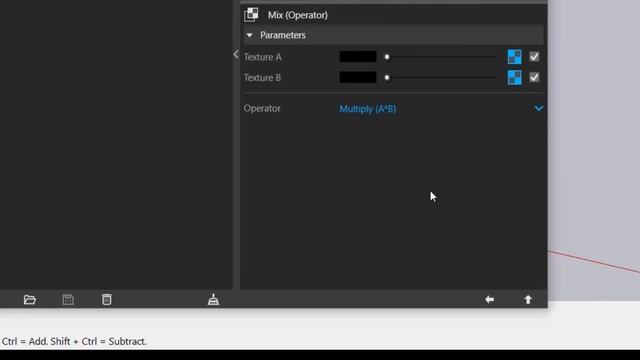Click the Mix (Operator) texture icon
640x360 pixels.
click(x=251, y=15)
